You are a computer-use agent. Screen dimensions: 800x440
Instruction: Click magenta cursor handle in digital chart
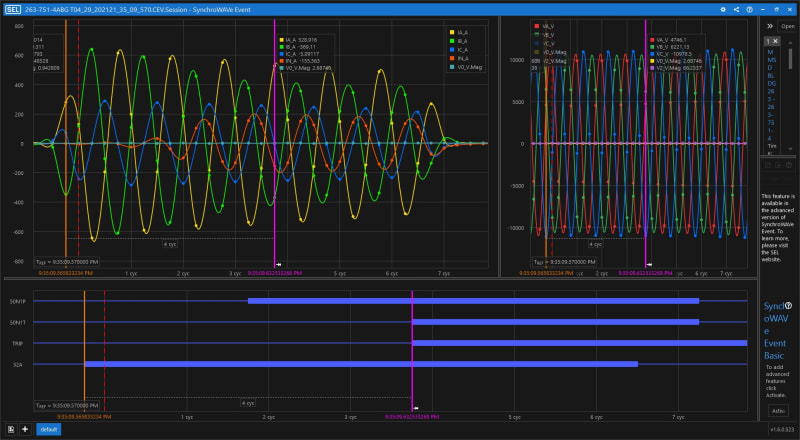416,408
